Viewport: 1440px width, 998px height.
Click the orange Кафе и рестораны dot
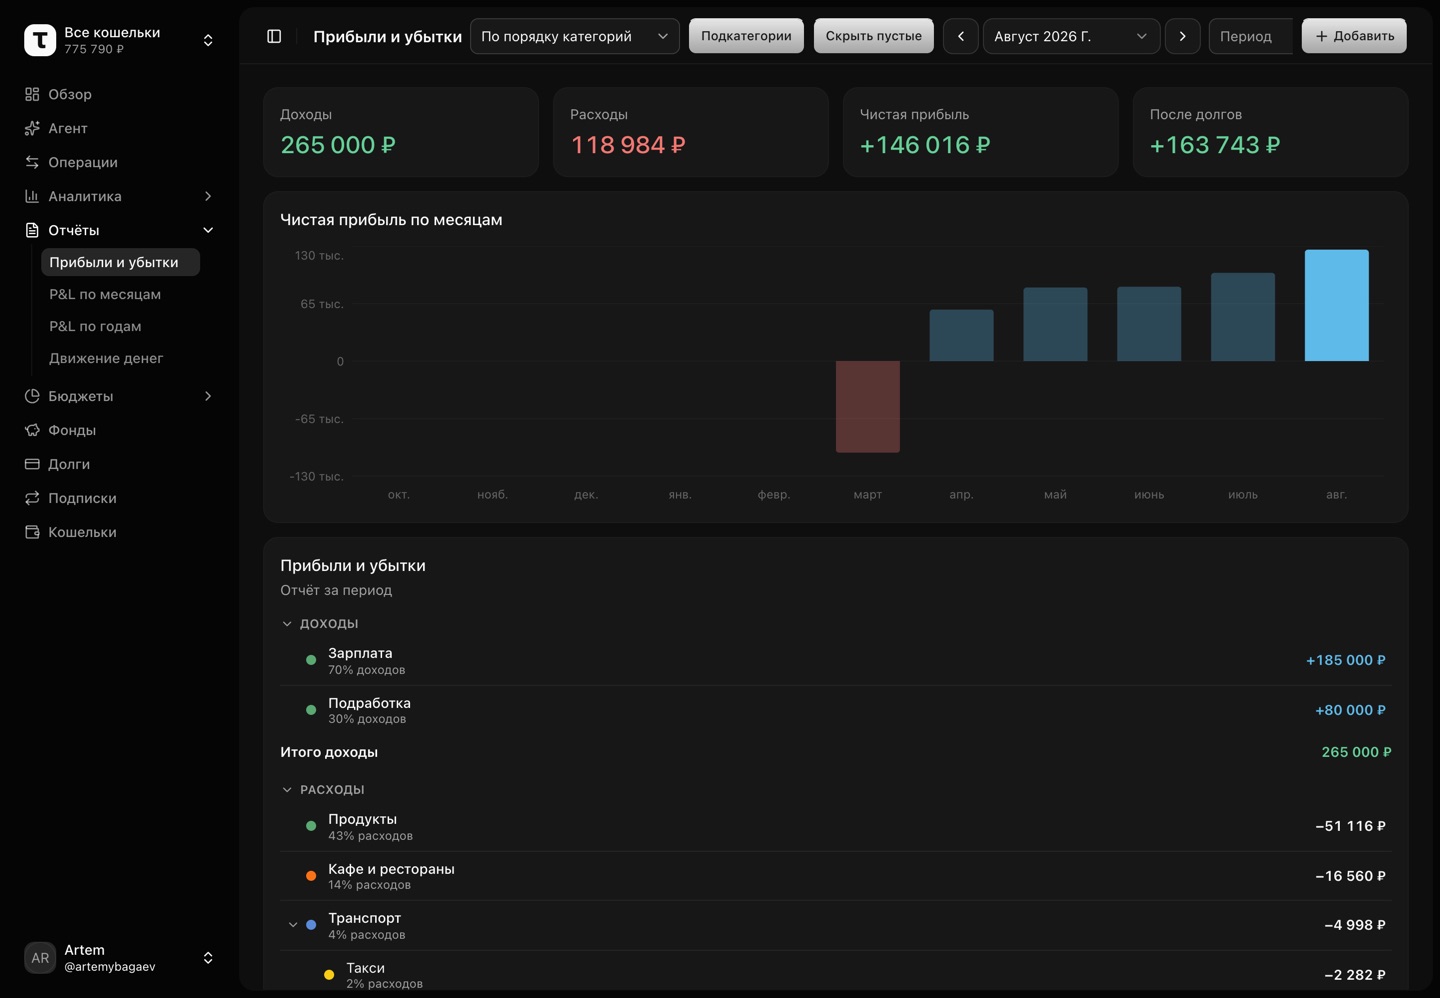(311, 876)
